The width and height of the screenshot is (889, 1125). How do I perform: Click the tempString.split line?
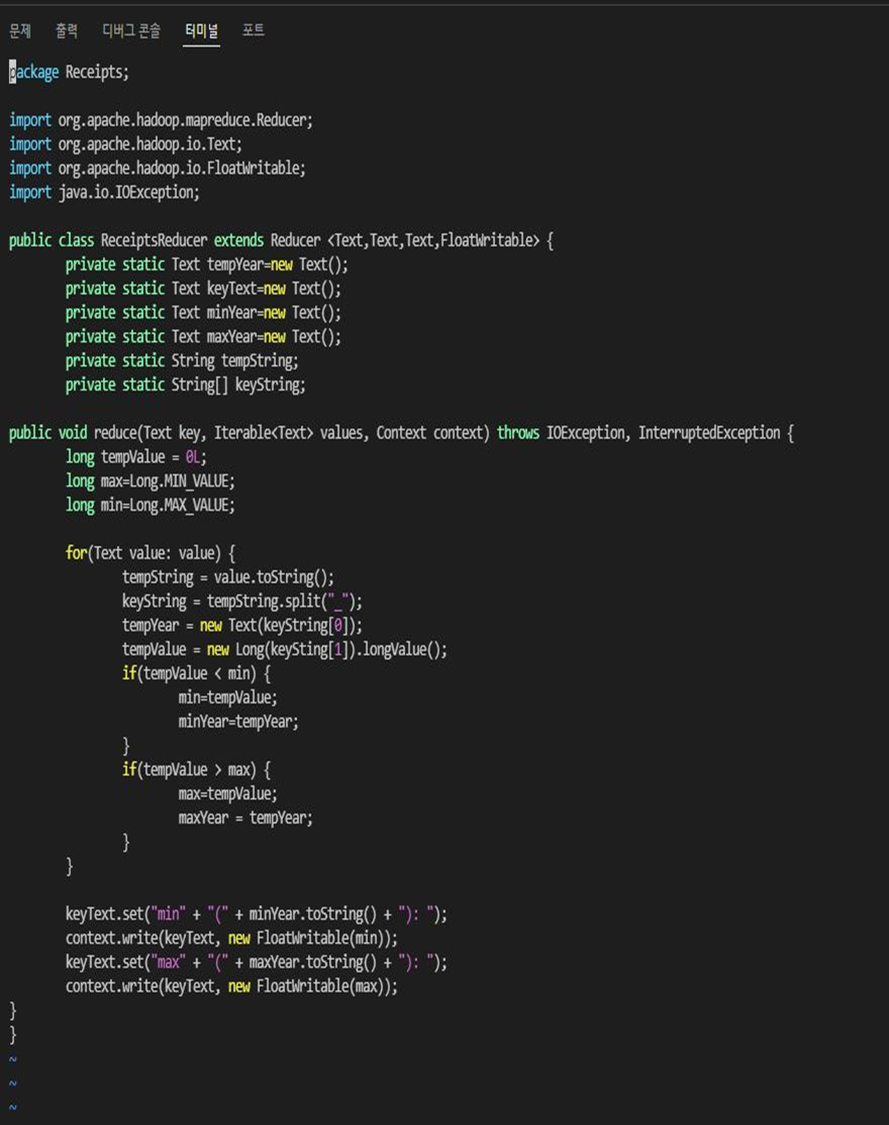(x=242, y=601)
